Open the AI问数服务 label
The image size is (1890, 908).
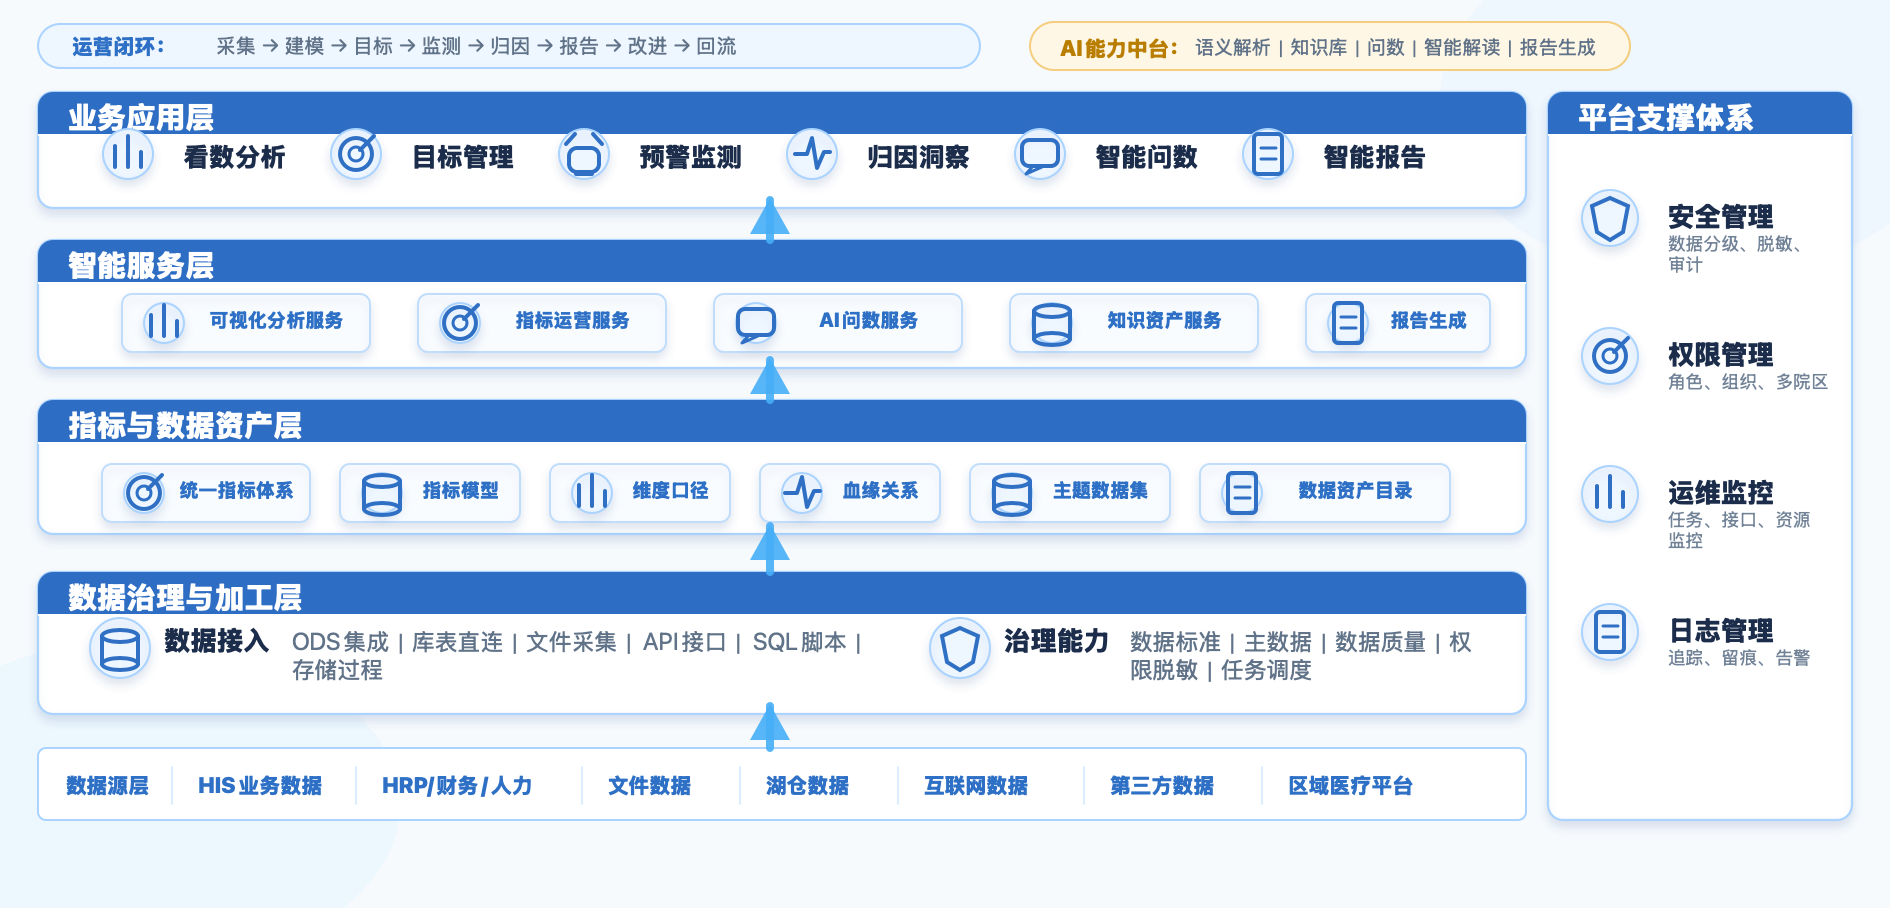pos(868,320)
